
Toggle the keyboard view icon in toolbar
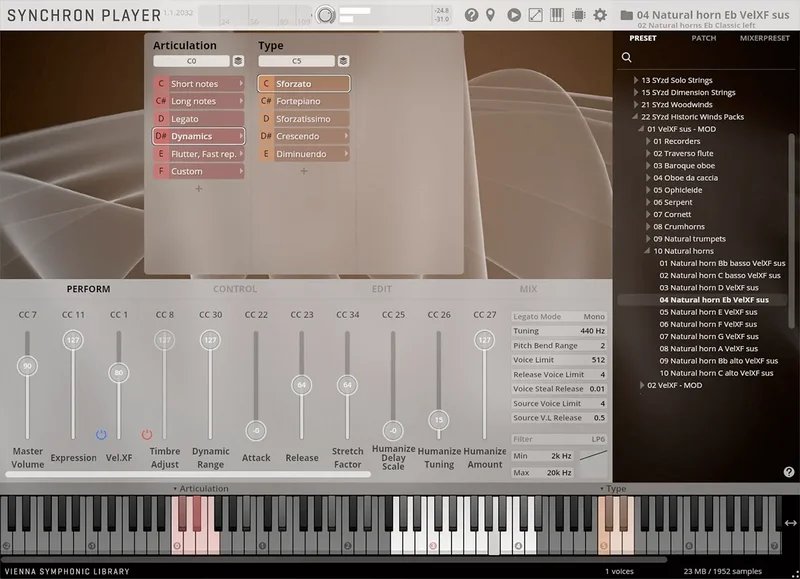(x=557, y=15)
